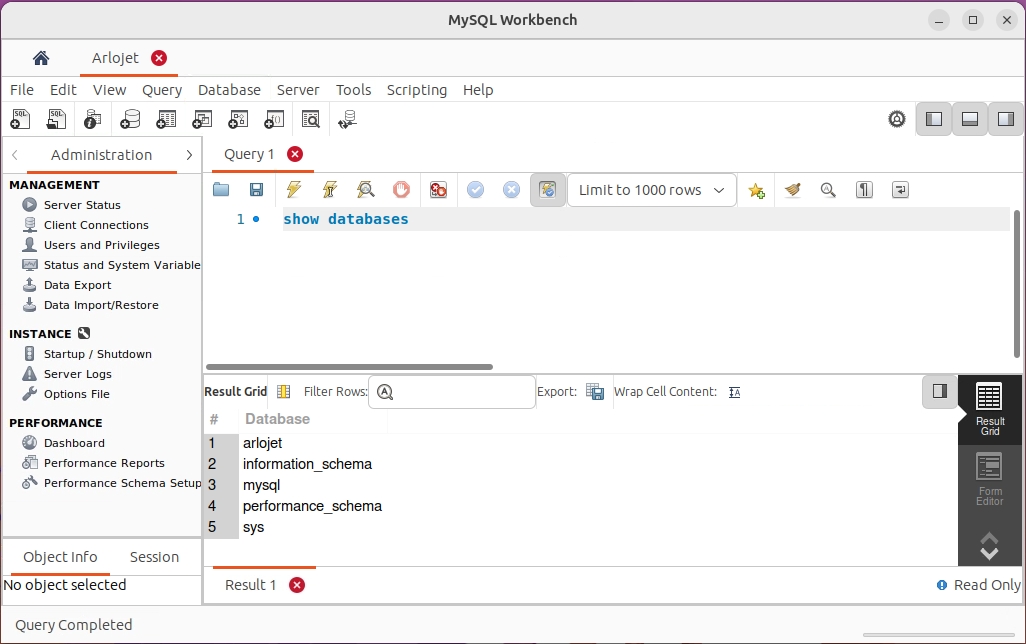Open Users and Privileges
1026x644 pixels.
tap(101, 245)
